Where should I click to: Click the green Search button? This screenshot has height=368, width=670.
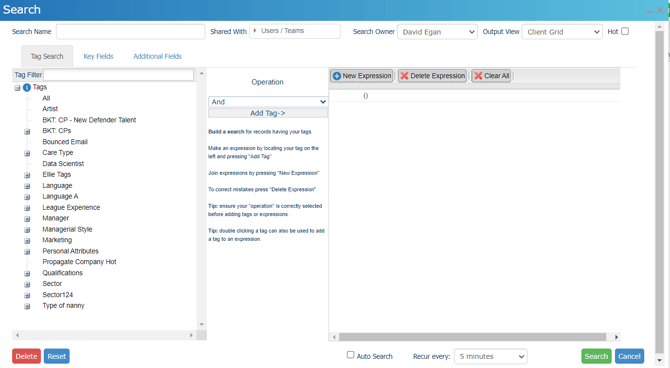596,356
